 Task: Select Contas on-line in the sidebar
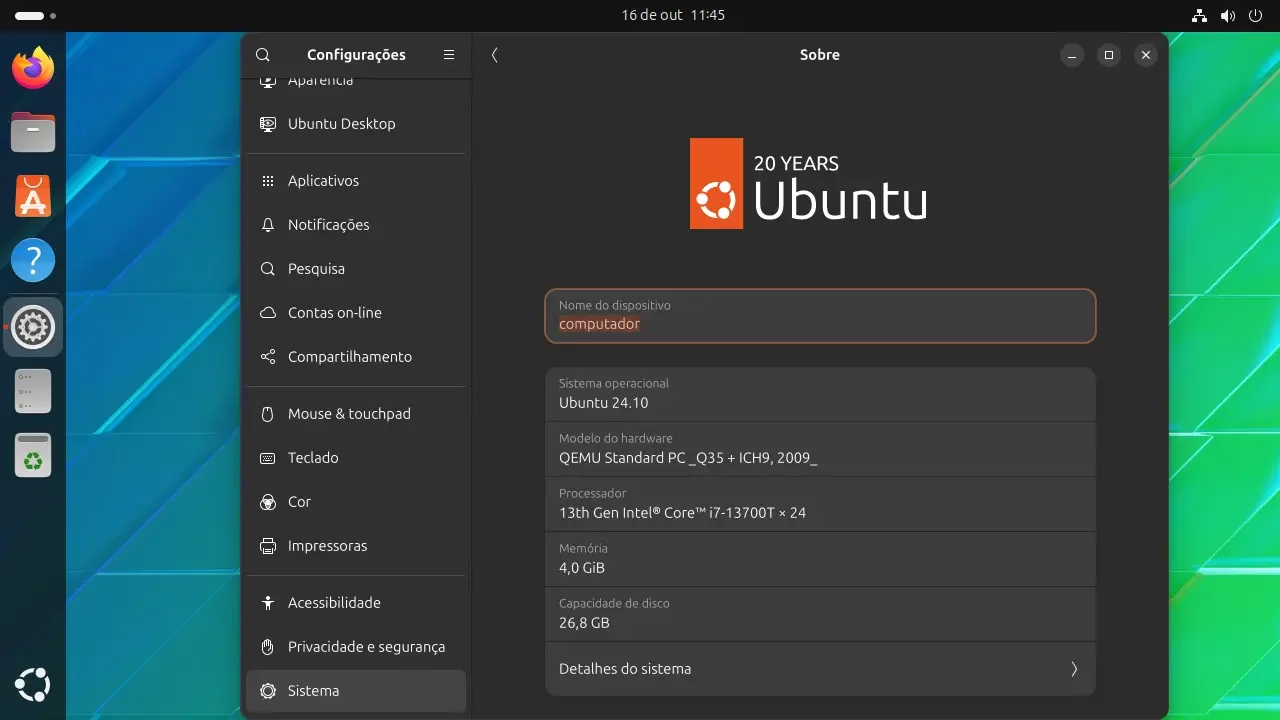(356, 313)
